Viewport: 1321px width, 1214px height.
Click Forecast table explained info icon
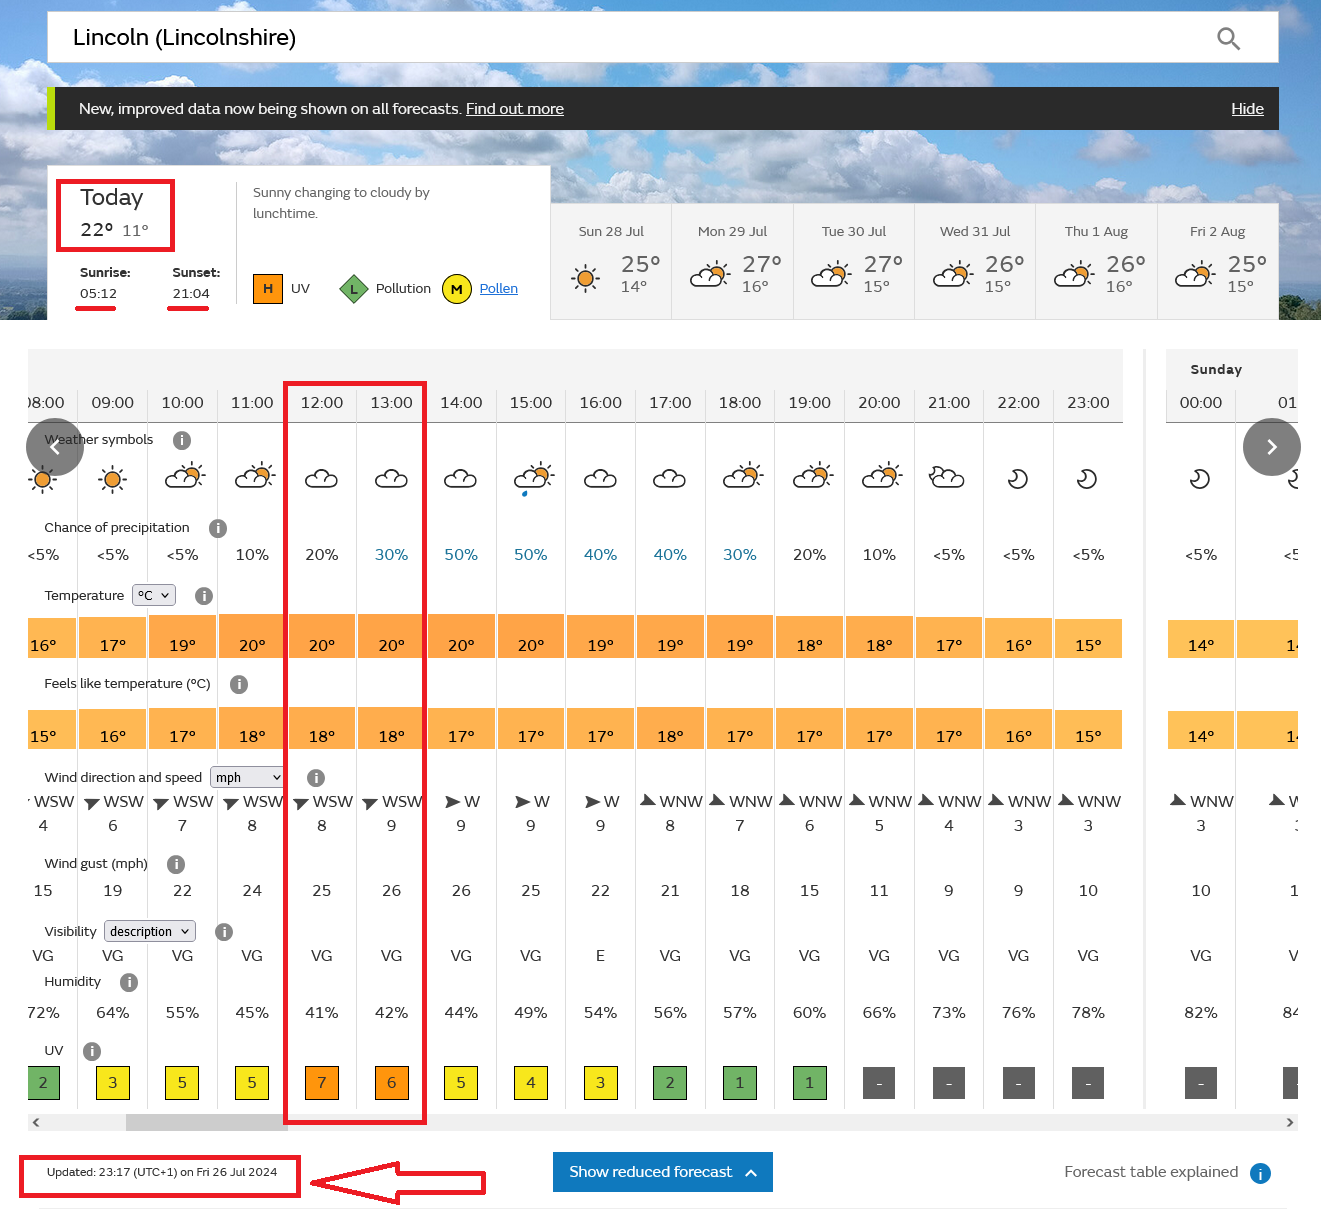(1260, 1173)
